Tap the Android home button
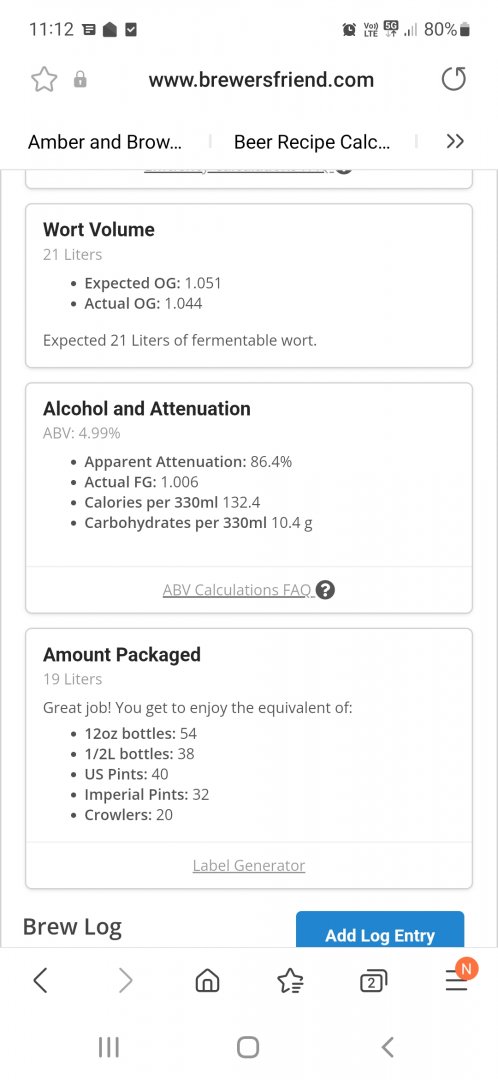498x1080 pixels. (x=248, y=1047)
